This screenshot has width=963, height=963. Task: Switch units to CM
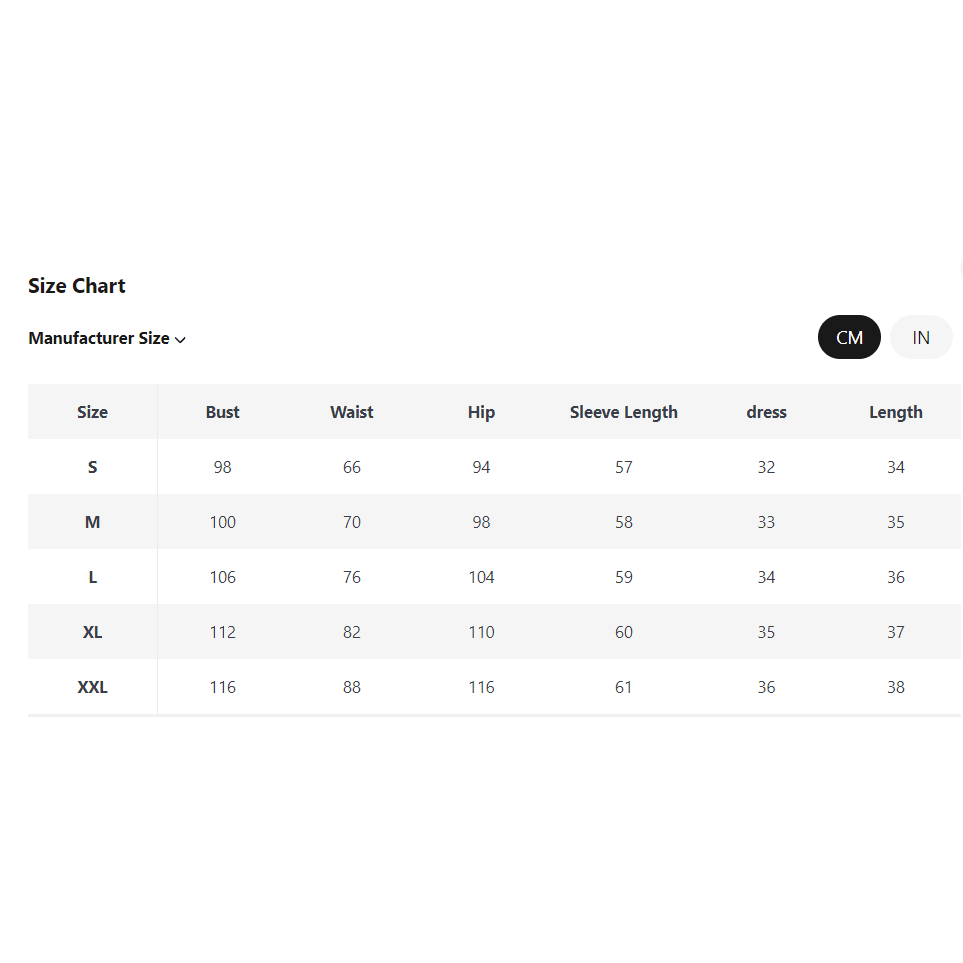[849, 337]
